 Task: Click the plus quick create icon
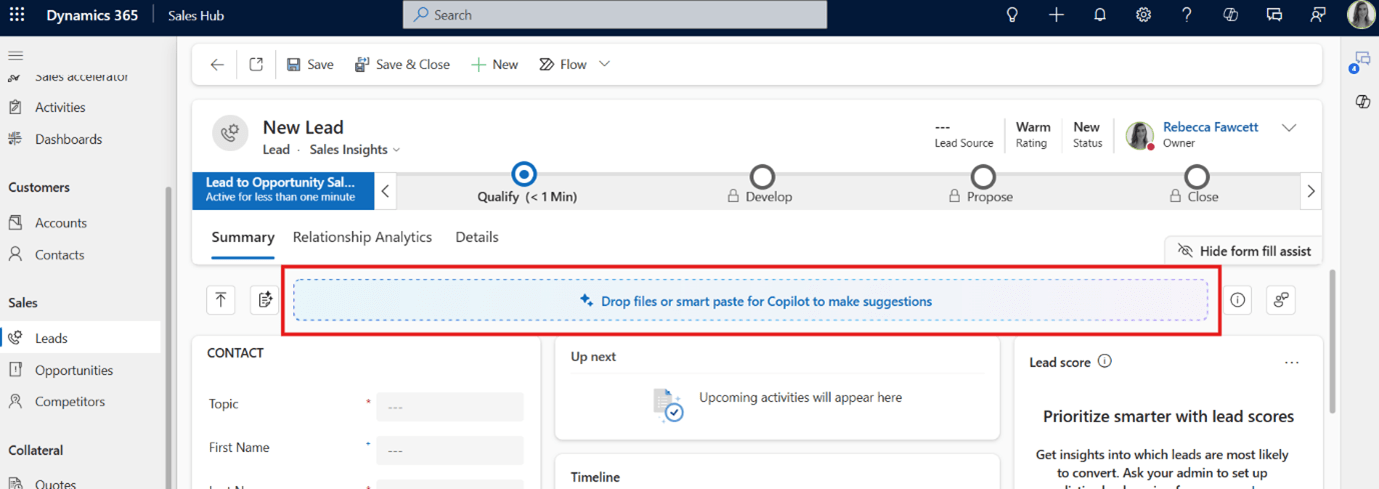tap(1056, 15)
